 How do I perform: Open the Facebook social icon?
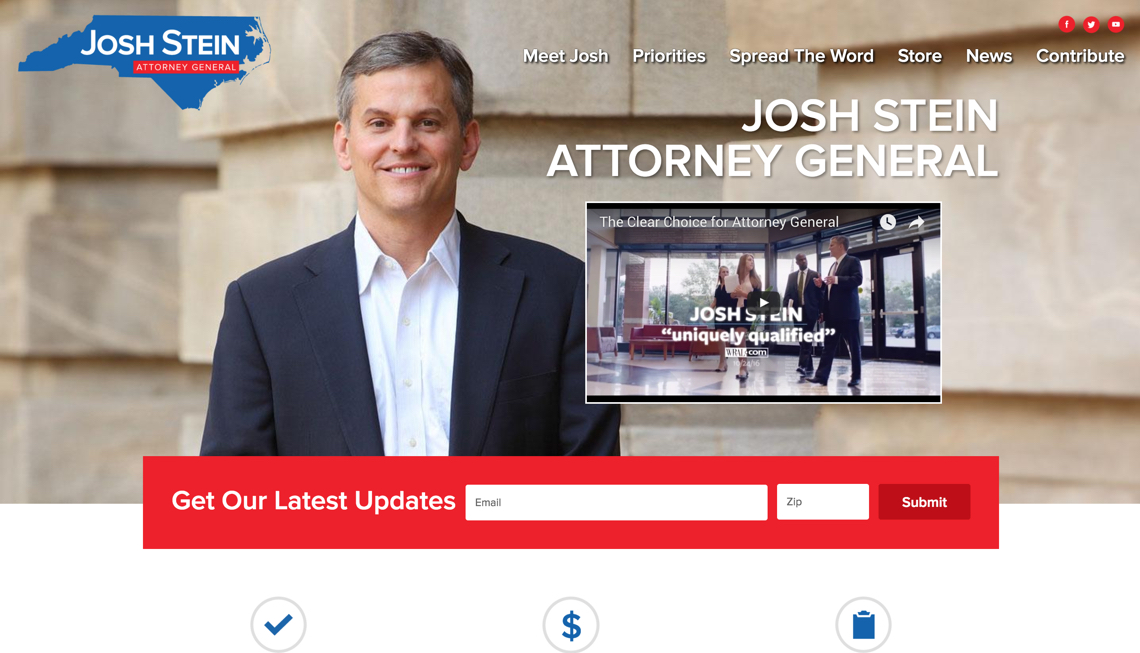point(1067,25)
